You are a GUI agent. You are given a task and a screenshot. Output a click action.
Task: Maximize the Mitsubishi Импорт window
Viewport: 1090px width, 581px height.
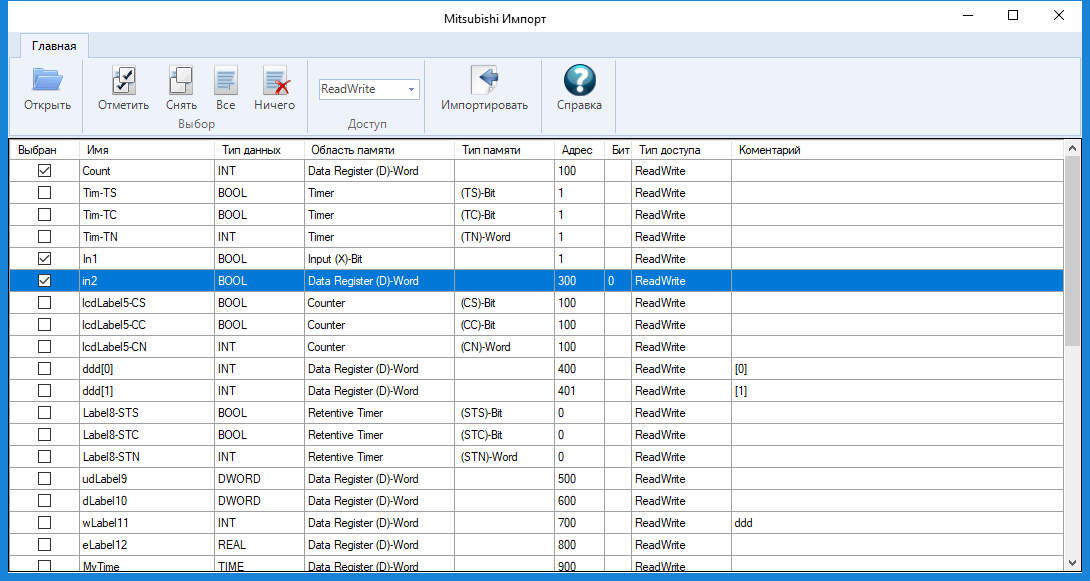(x=1013, y=15)
